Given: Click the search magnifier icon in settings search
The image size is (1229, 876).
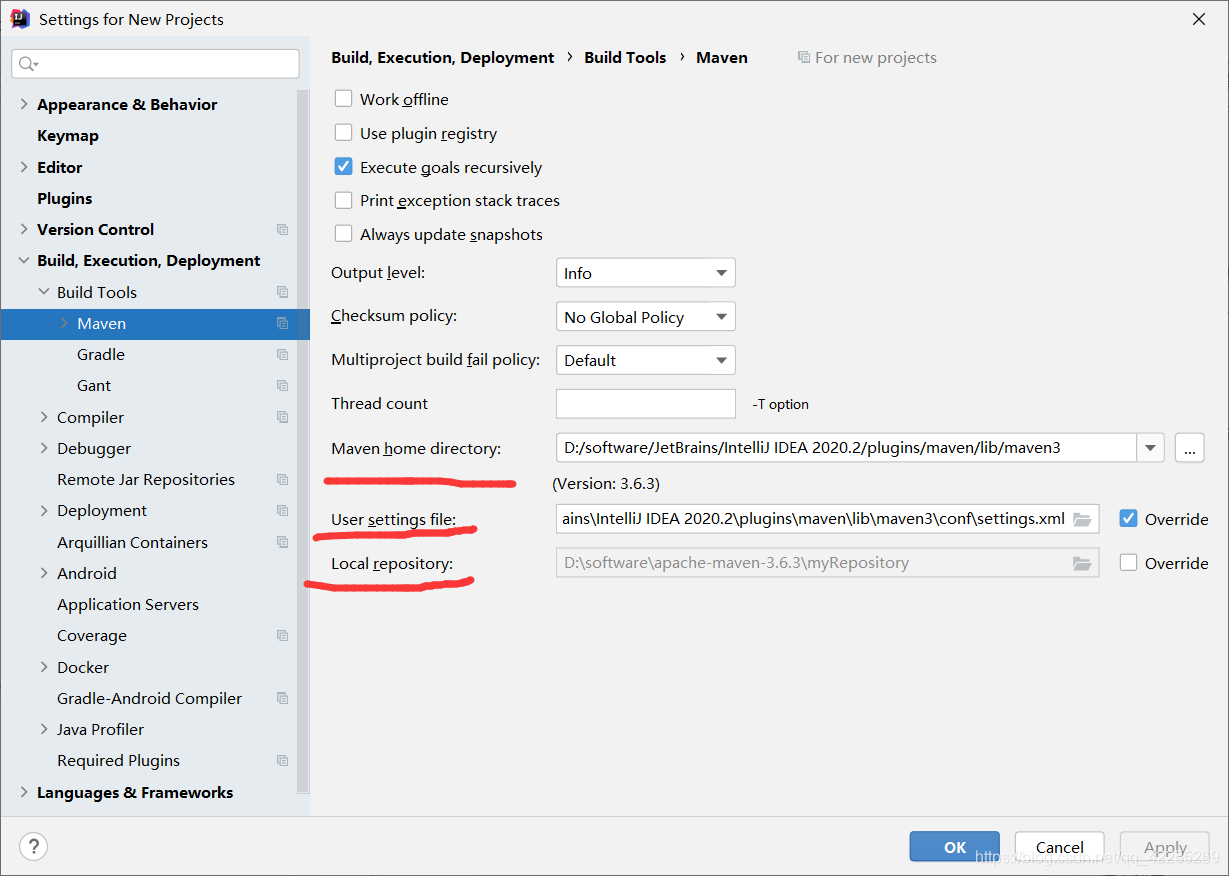Looking at the screenshot, I should pyautogui.click(x=27, y=64).
